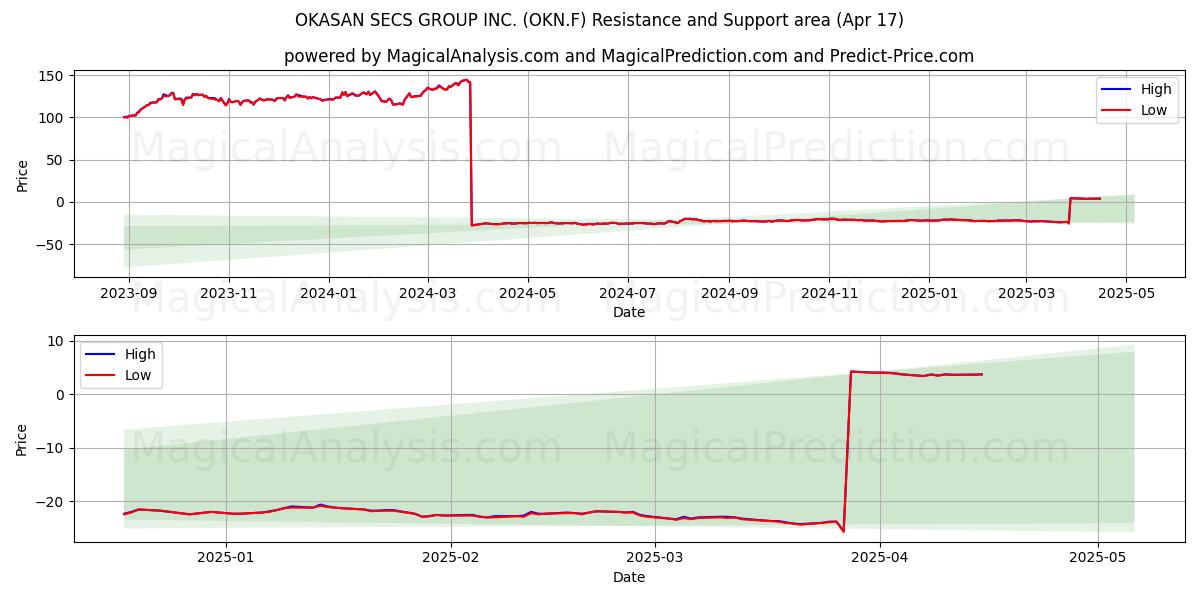This screenshot has width=1200, height=600.
Task: Click the '2024-09' tick label on upper axis
Action: tap(729, 294)
